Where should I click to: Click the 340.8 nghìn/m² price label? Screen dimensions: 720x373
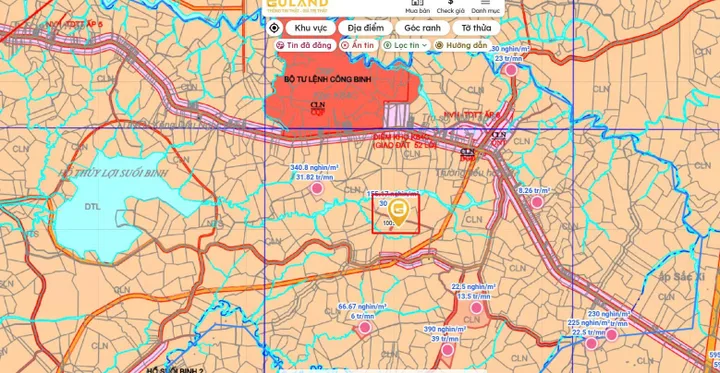315,167
